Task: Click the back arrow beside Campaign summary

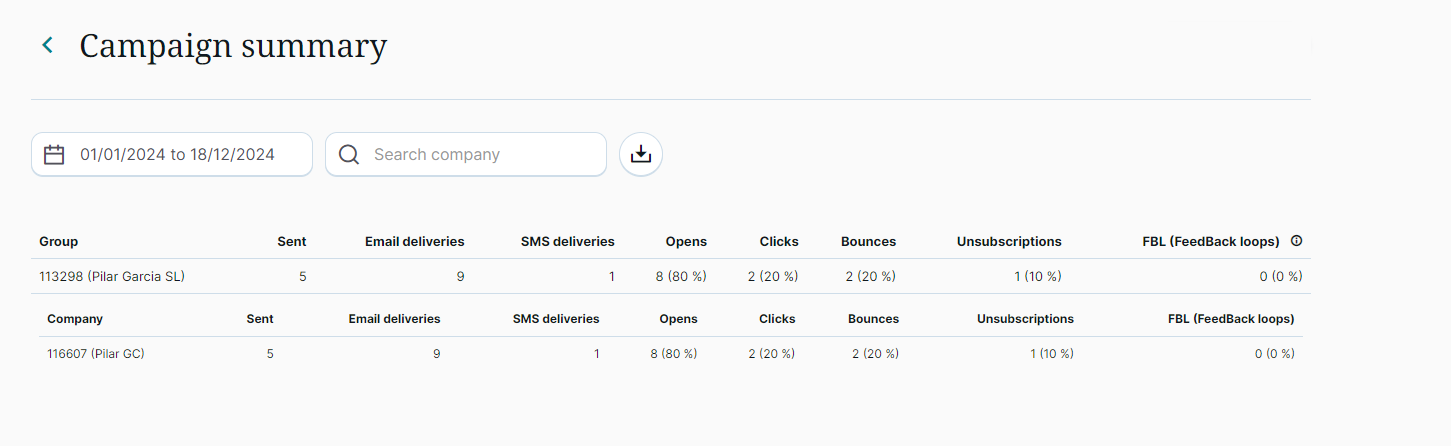Action: click(x=47, y=45)
